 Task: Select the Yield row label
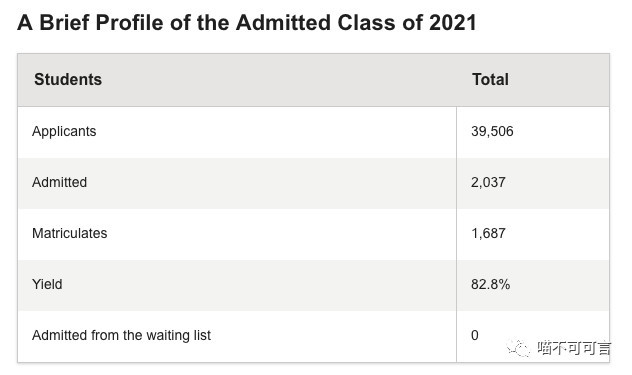click(x=47, y=284)
